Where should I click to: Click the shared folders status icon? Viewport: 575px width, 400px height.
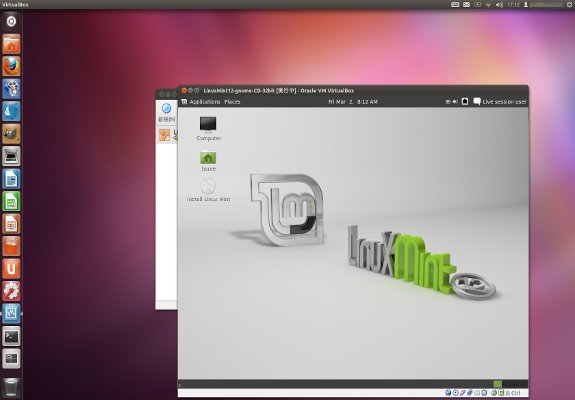point(477,393)
